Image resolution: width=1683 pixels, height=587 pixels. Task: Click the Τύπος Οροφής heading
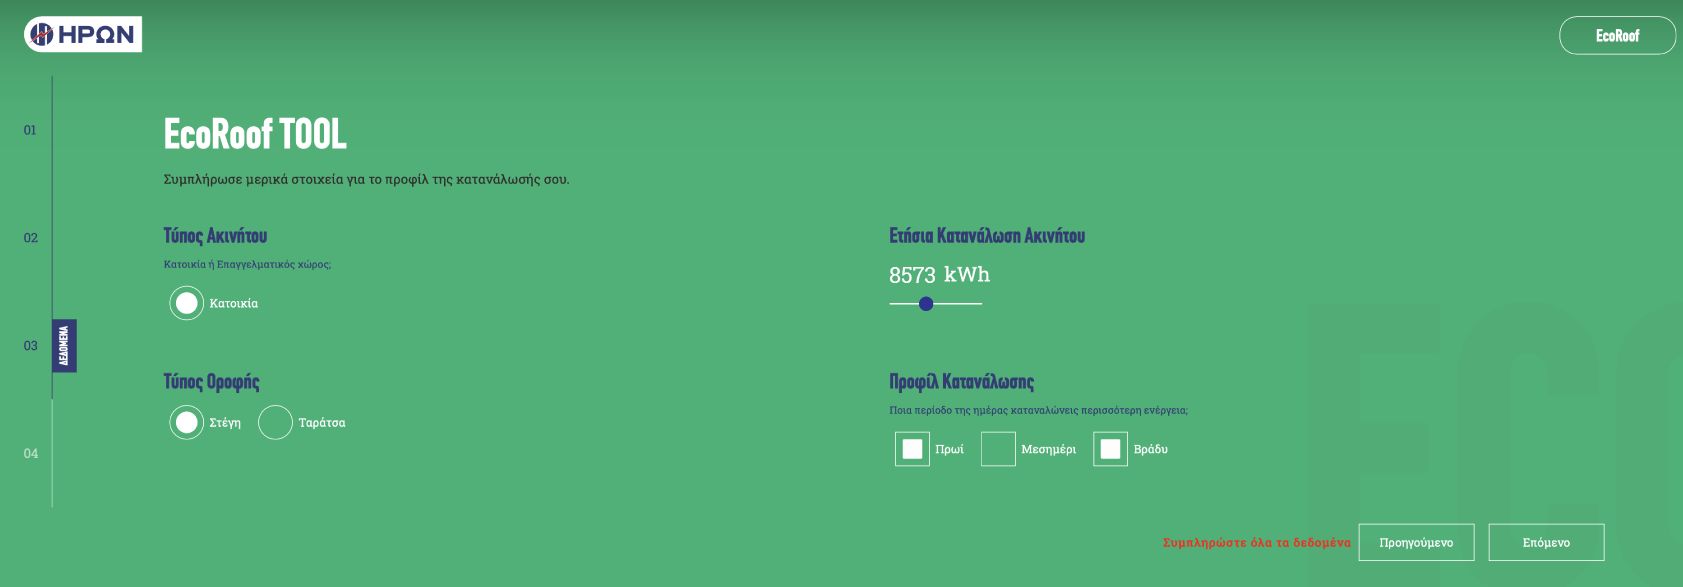pos(211,382)
